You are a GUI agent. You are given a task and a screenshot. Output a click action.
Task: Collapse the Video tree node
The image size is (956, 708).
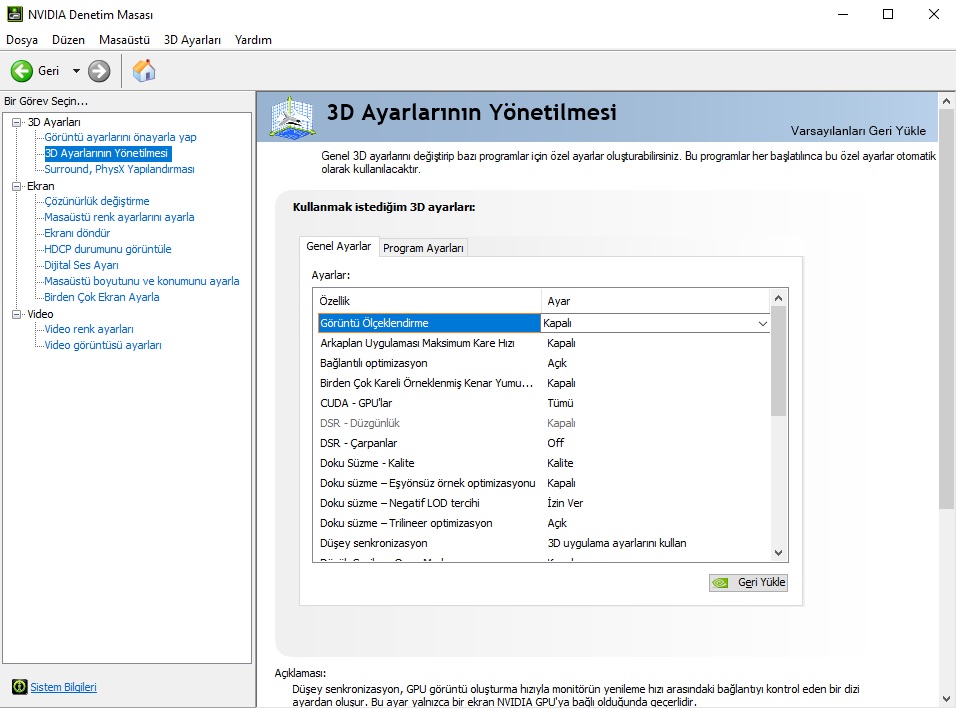[16, 315]
